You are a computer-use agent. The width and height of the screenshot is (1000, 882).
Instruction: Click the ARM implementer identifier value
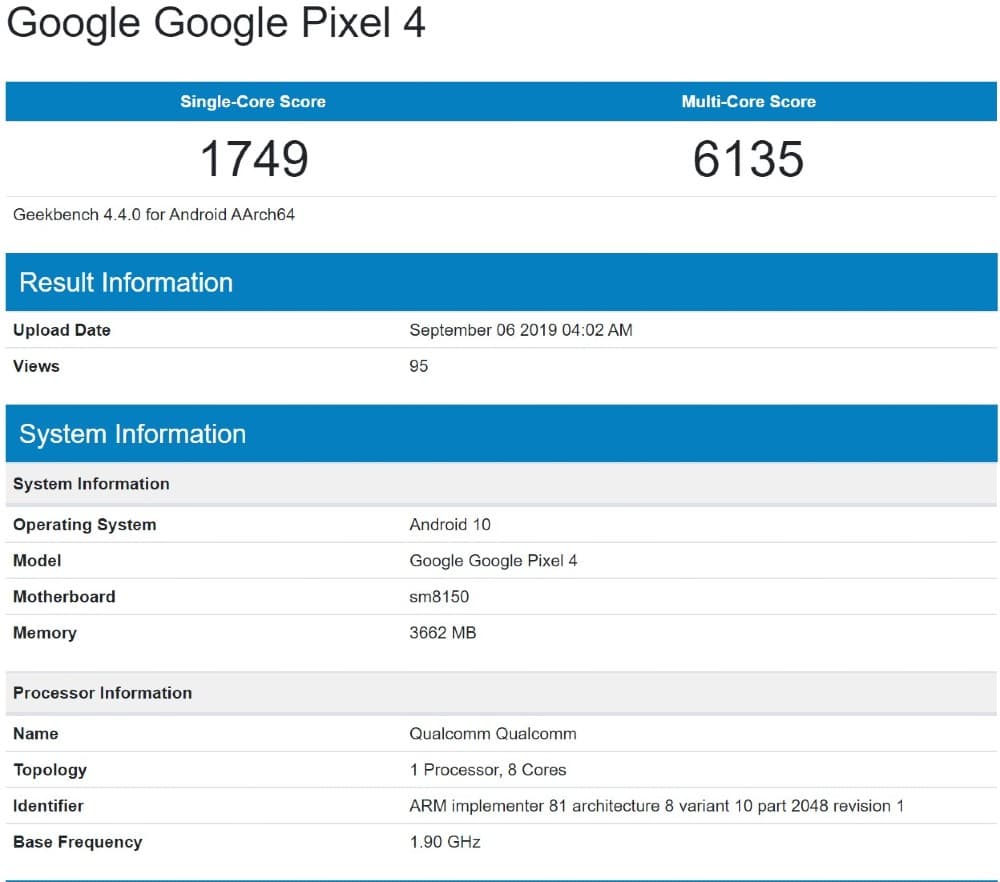point(656,806)
